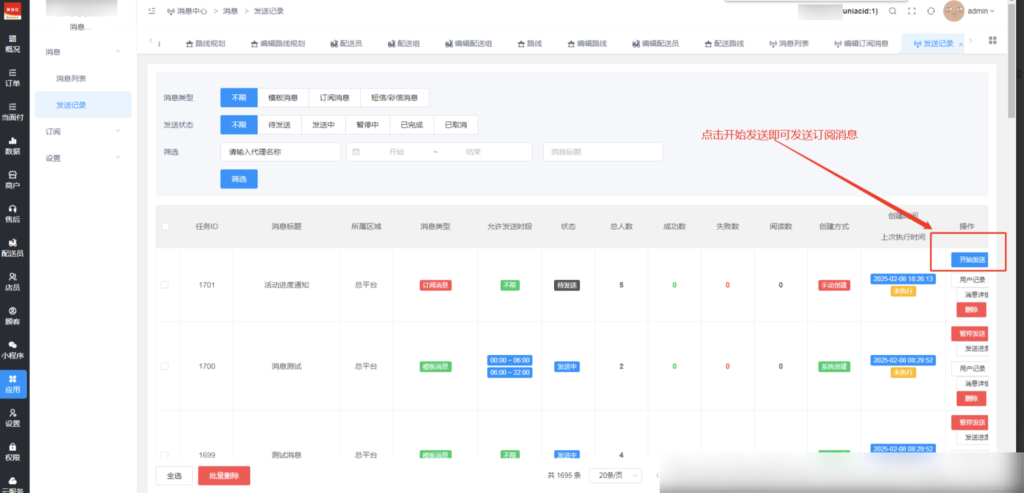The width and height of the screenshot is (1024, 493).
Task: Select 暂停中 send status filter
Action: (368, 125)
